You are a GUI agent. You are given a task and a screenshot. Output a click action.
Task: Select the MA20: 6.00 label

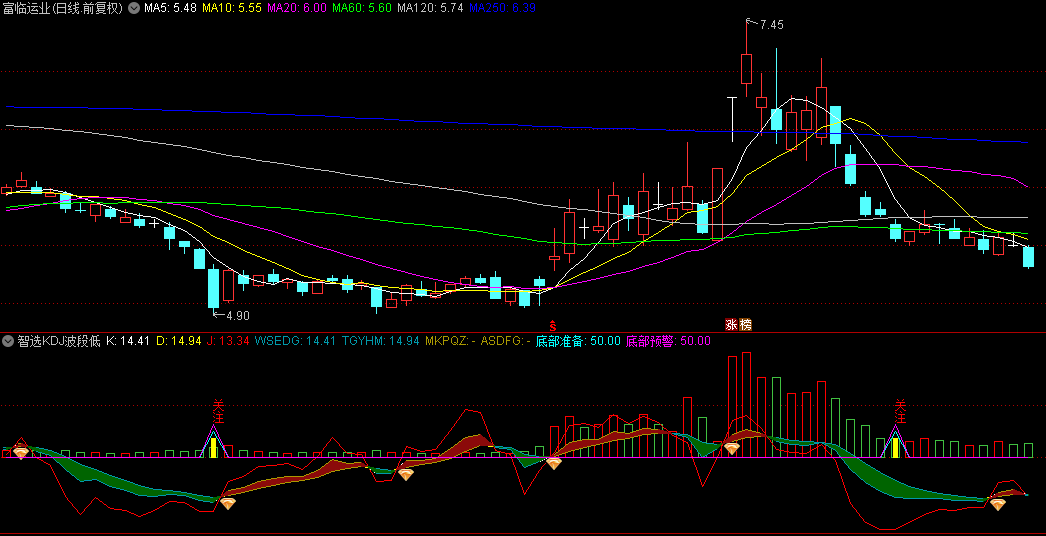(297, 8)
